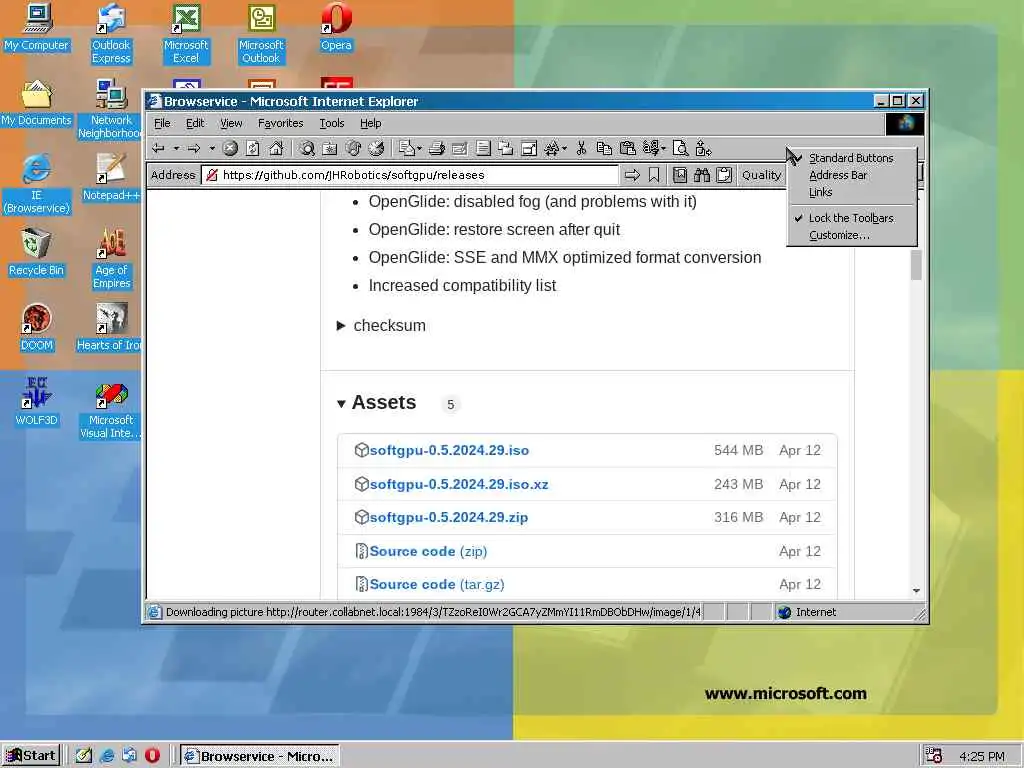Open the Opera desktop shortcut
Screen dimensions: 1024x768
[336, 27]
